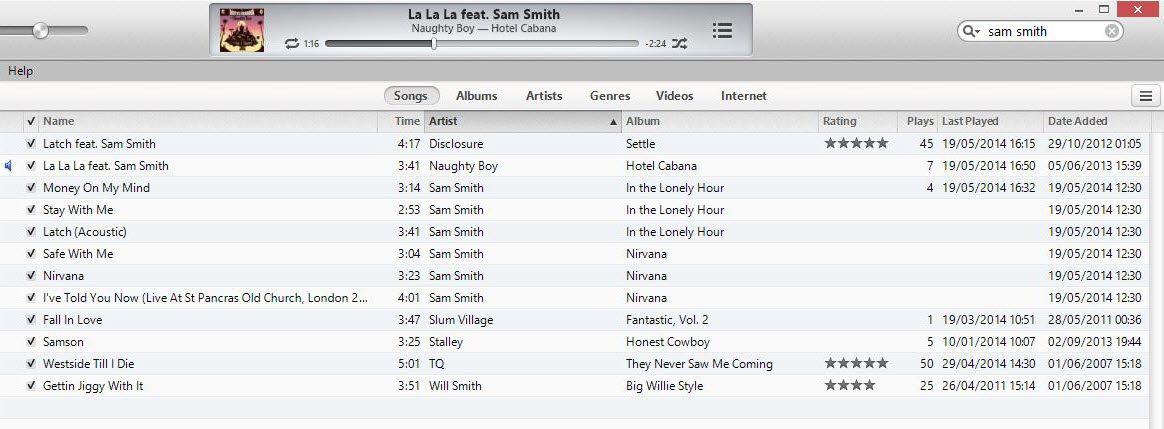Sort by the Plays column header
Screen dimensions: 1164x429
pos(920,121)
